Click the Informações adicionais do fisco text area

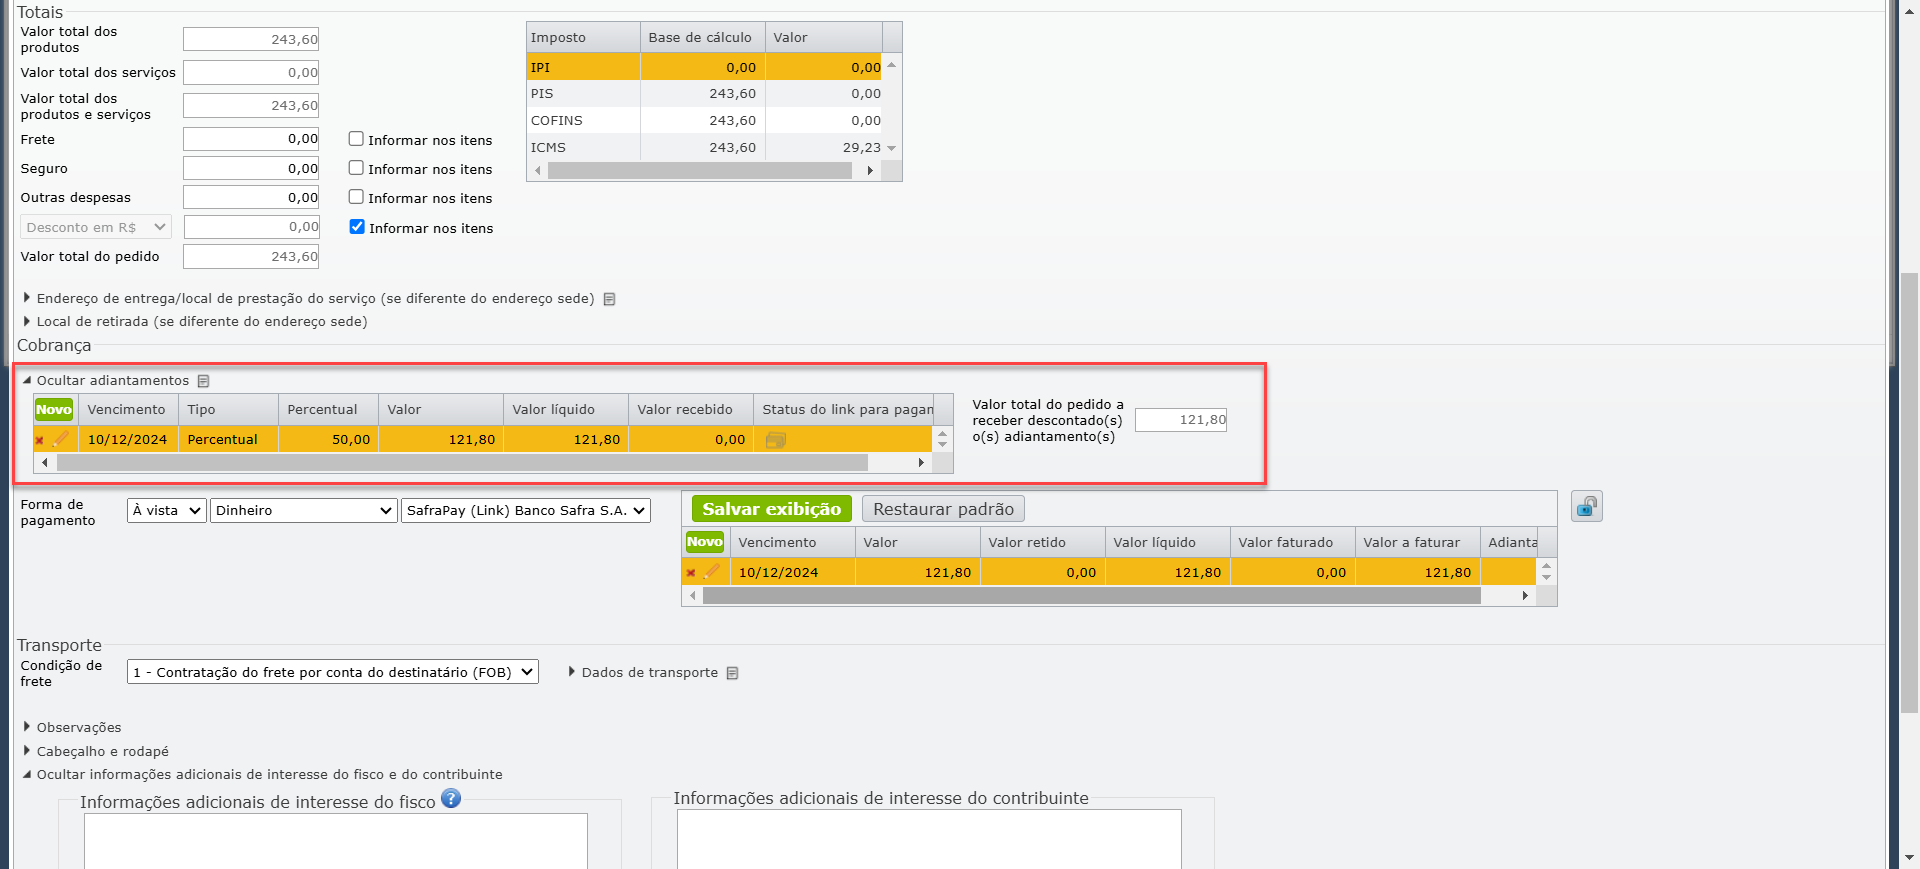pyautogui.click(x=336, y=841)
